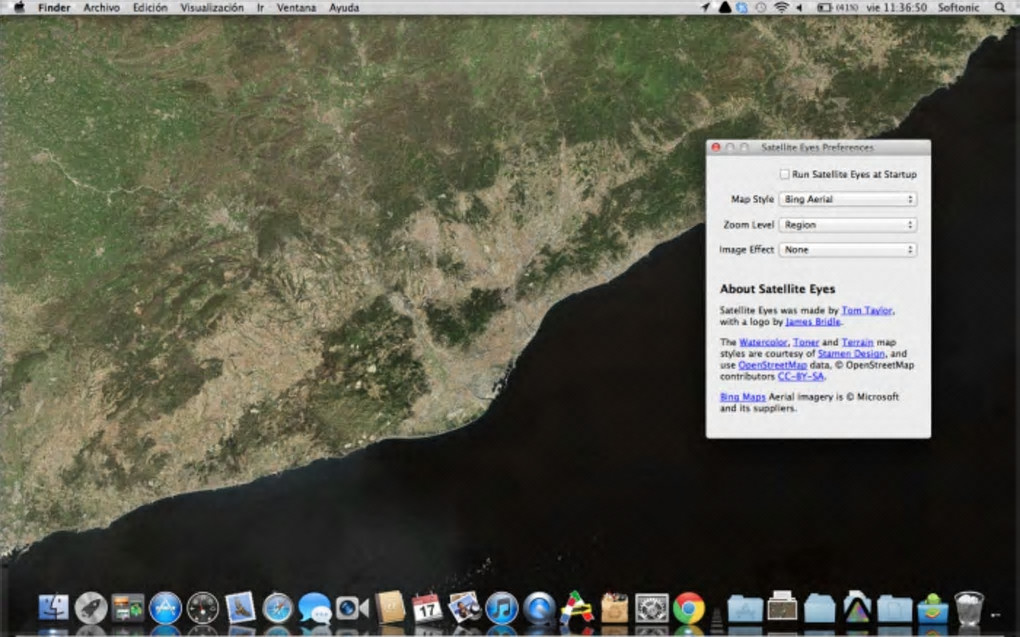Open the Image Effect dropdown

click(x=848, y=250)
